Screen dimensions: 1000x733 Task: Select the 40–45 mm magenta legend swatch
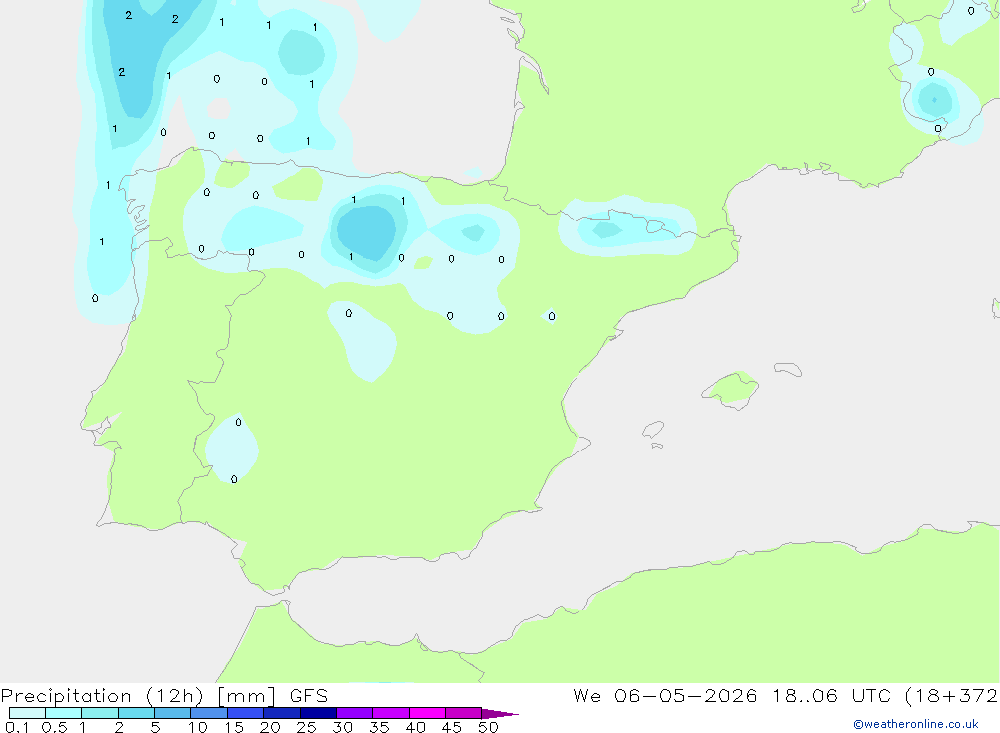pyautogui.click(x=427, y=713)
